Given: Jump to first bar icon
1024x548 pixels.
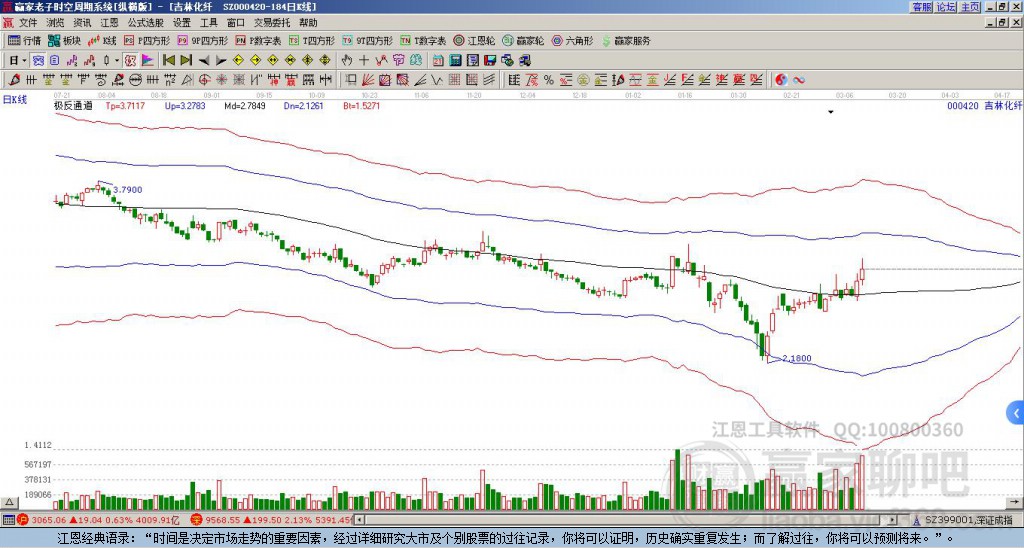Looking at the screenshot, I should pos(168,61).
